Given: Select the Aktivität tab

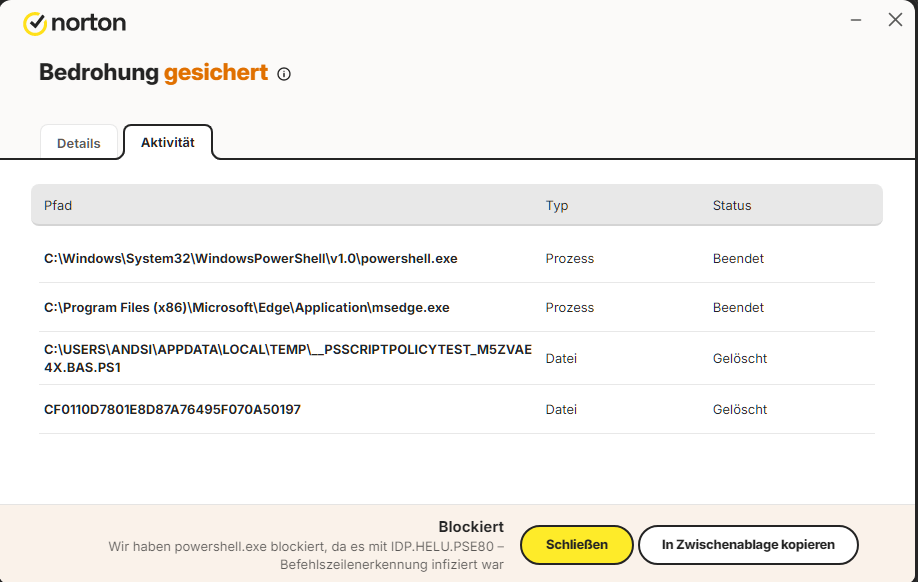Looking at the screenshot, I should point(167,142).
